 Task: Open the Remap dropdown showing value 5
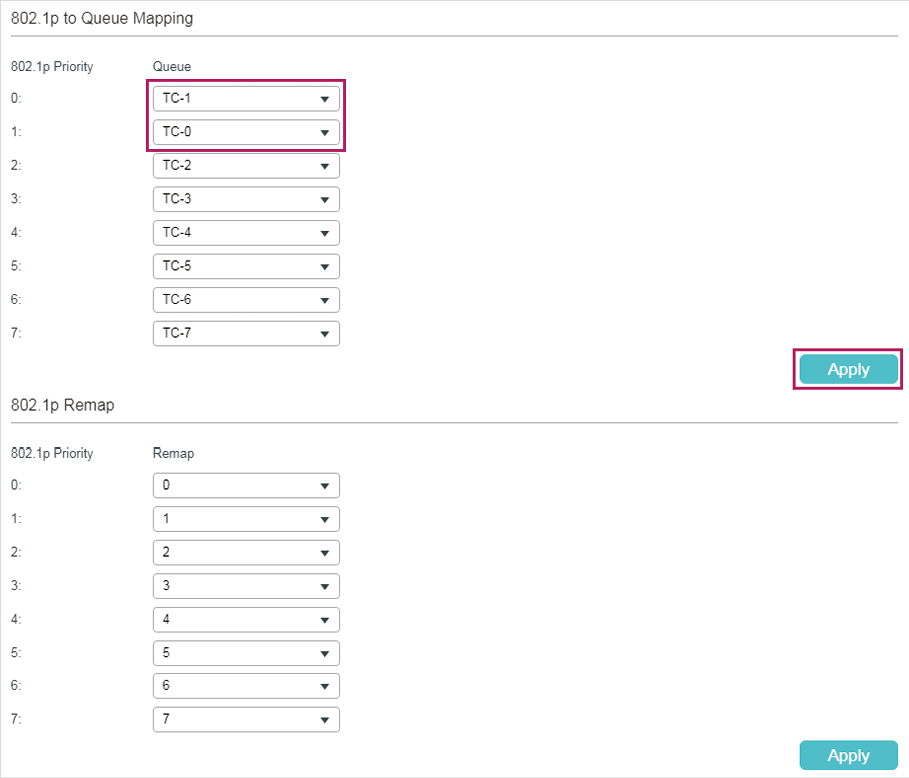coord(246,653)
